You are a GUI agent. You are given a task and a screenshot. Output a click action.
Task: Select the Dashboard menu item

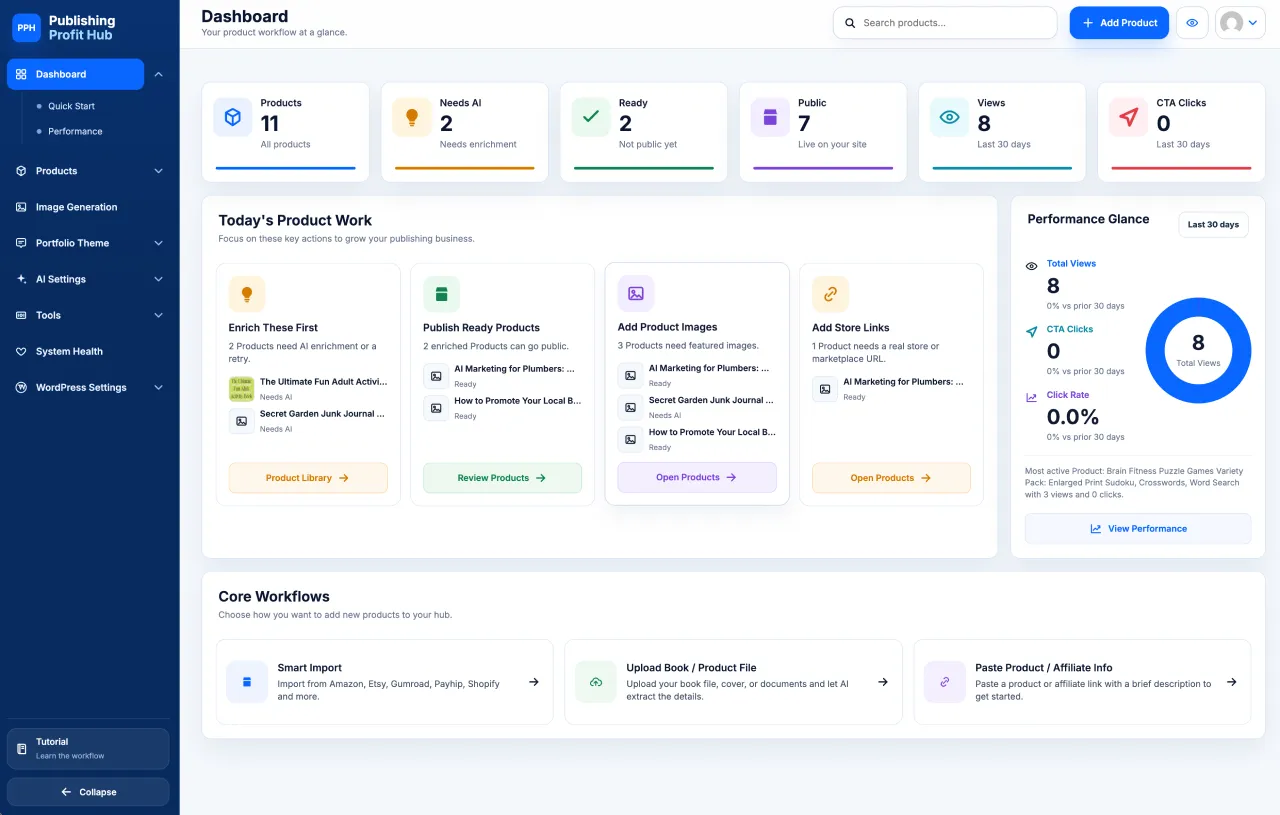tap(75, 74)
